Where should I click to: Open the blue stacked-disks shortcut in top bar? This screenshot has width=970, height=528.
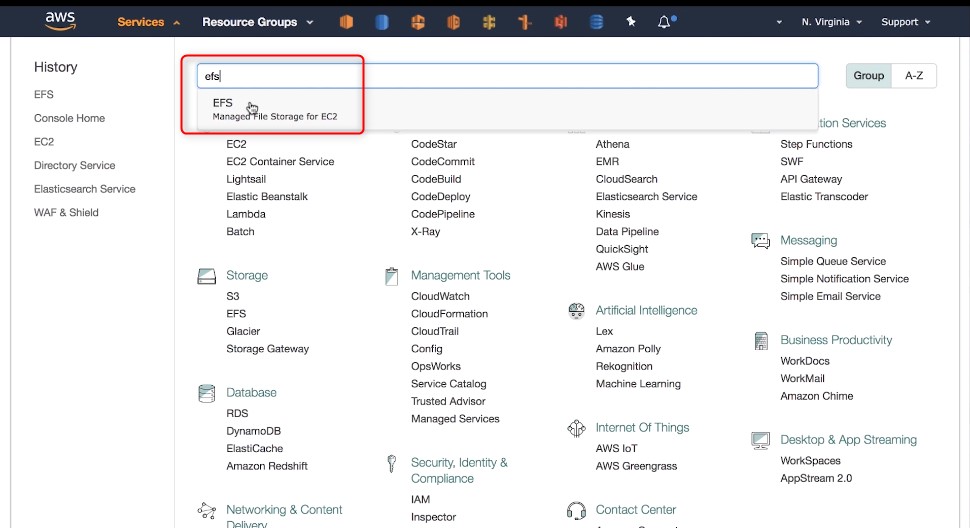click(596, 22)
